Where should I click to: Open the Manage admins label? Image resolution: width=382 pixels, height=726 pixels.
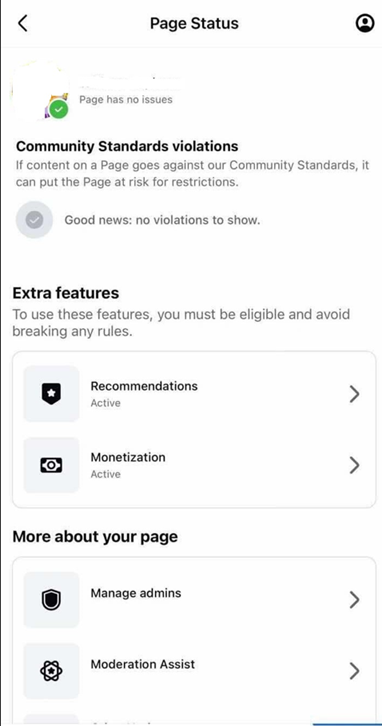(x=136, y=593)
